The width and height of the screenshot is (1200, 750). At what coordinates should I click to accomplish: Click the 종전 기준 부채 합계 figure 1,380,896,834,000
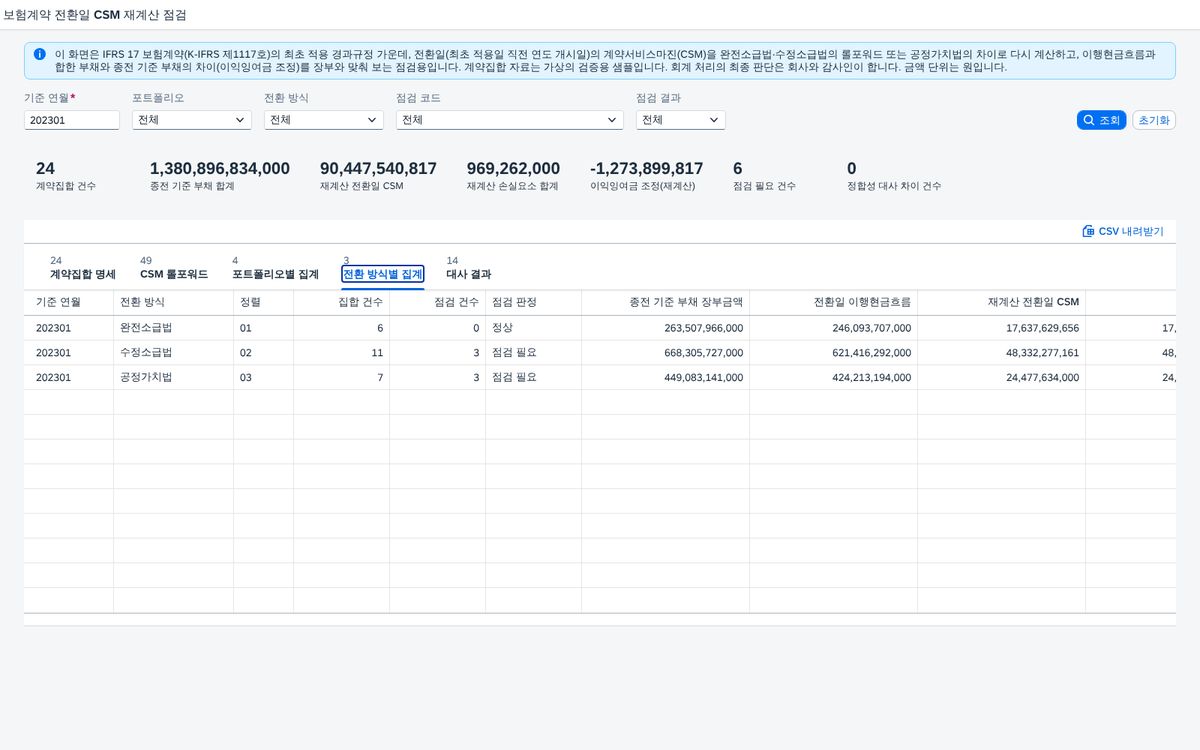(220, 168)
